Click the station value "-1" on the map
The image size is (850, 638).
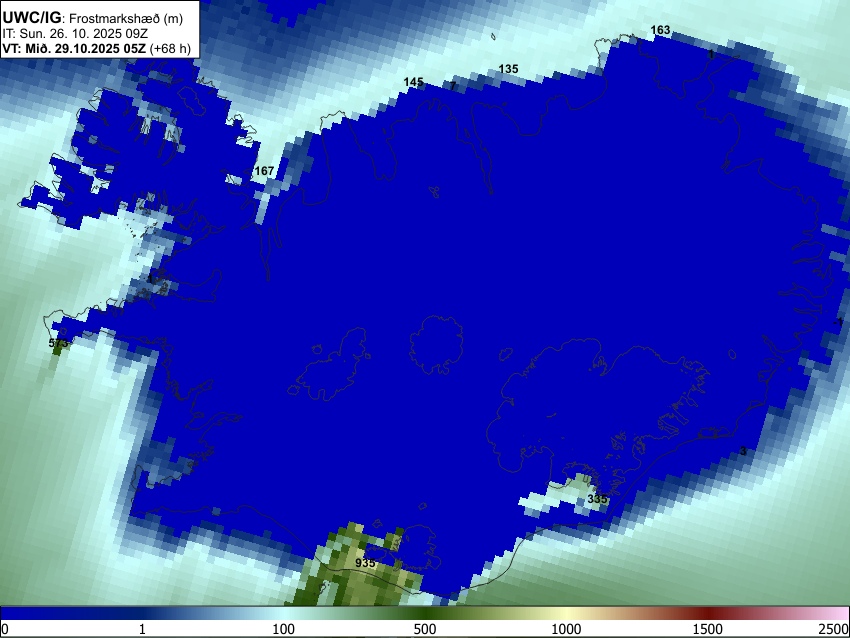pyautogui.click(x=838, y=322)
